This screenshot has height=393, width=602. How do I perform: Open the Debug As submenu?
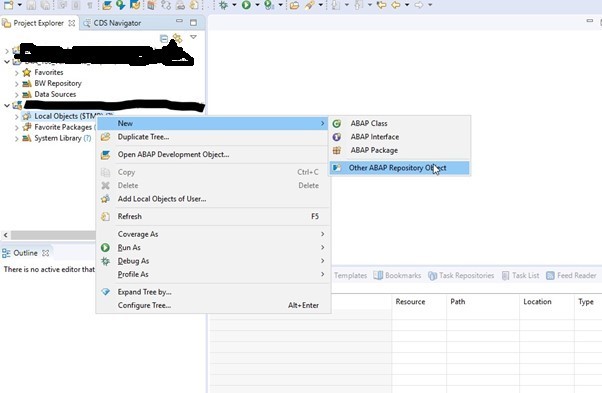point(213,261)
